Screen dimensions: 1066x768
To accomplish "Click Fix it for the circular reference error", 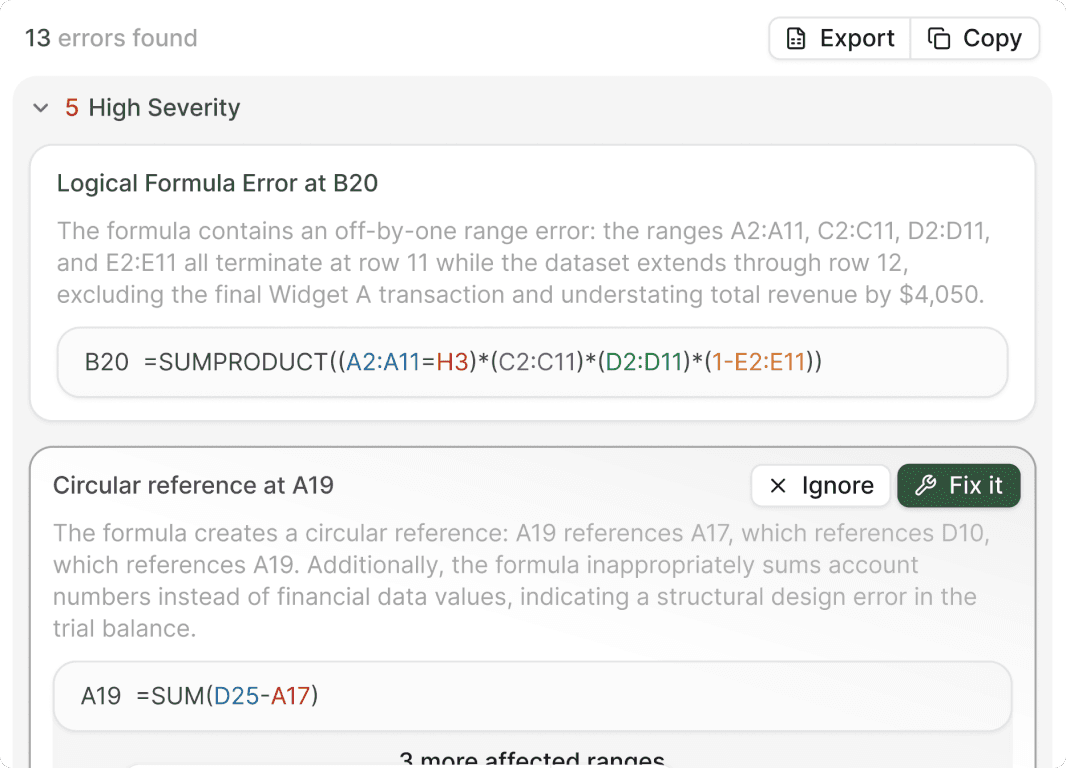I will [959, 485].
